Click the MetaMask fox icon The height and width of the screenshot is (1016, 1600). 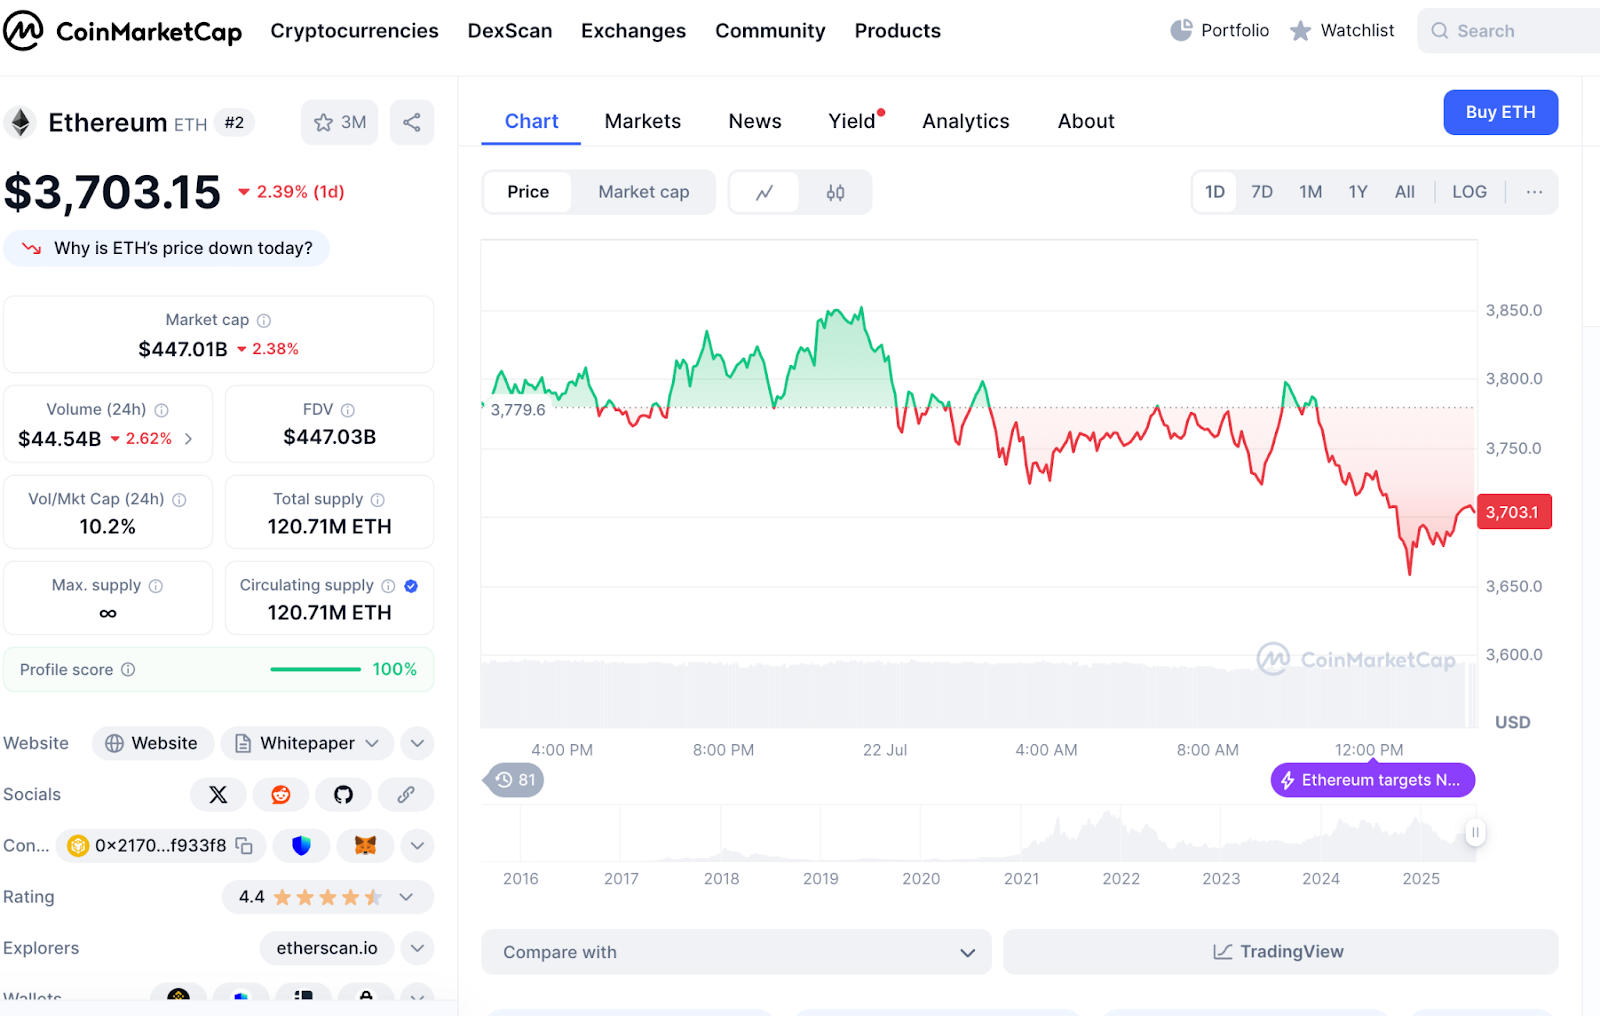pyautogui.click(x=365, y=846)
